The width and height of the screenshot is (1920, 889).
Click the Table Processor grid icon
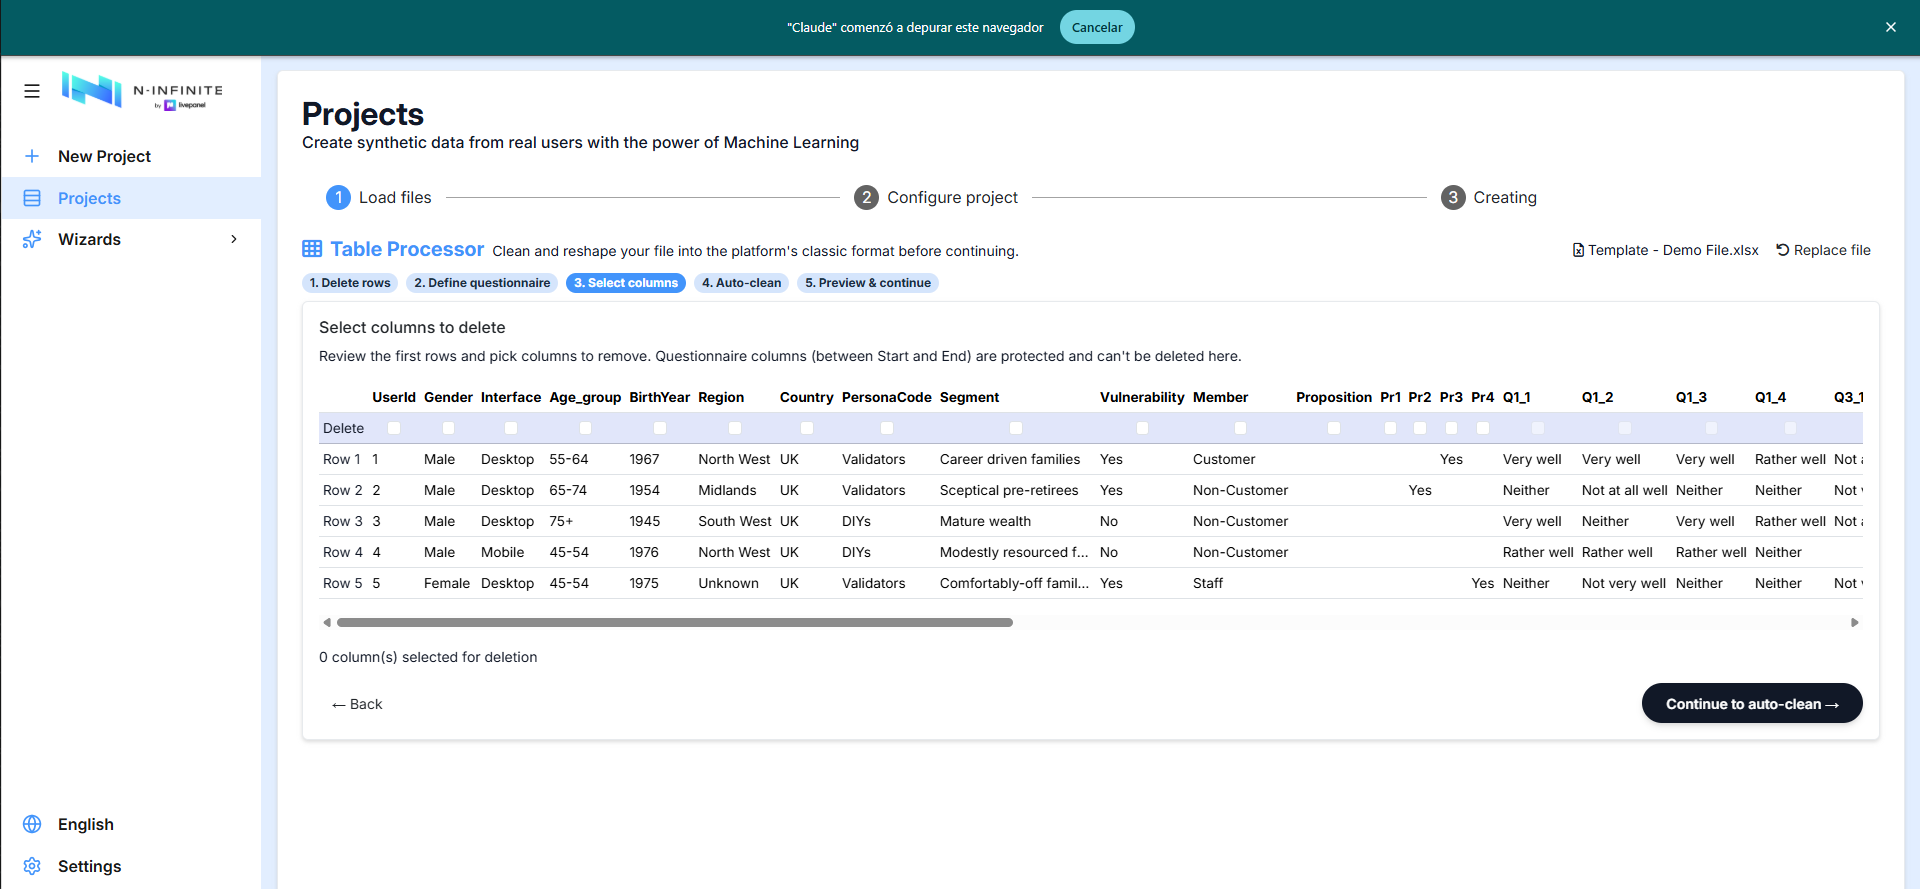pos(312,249)
